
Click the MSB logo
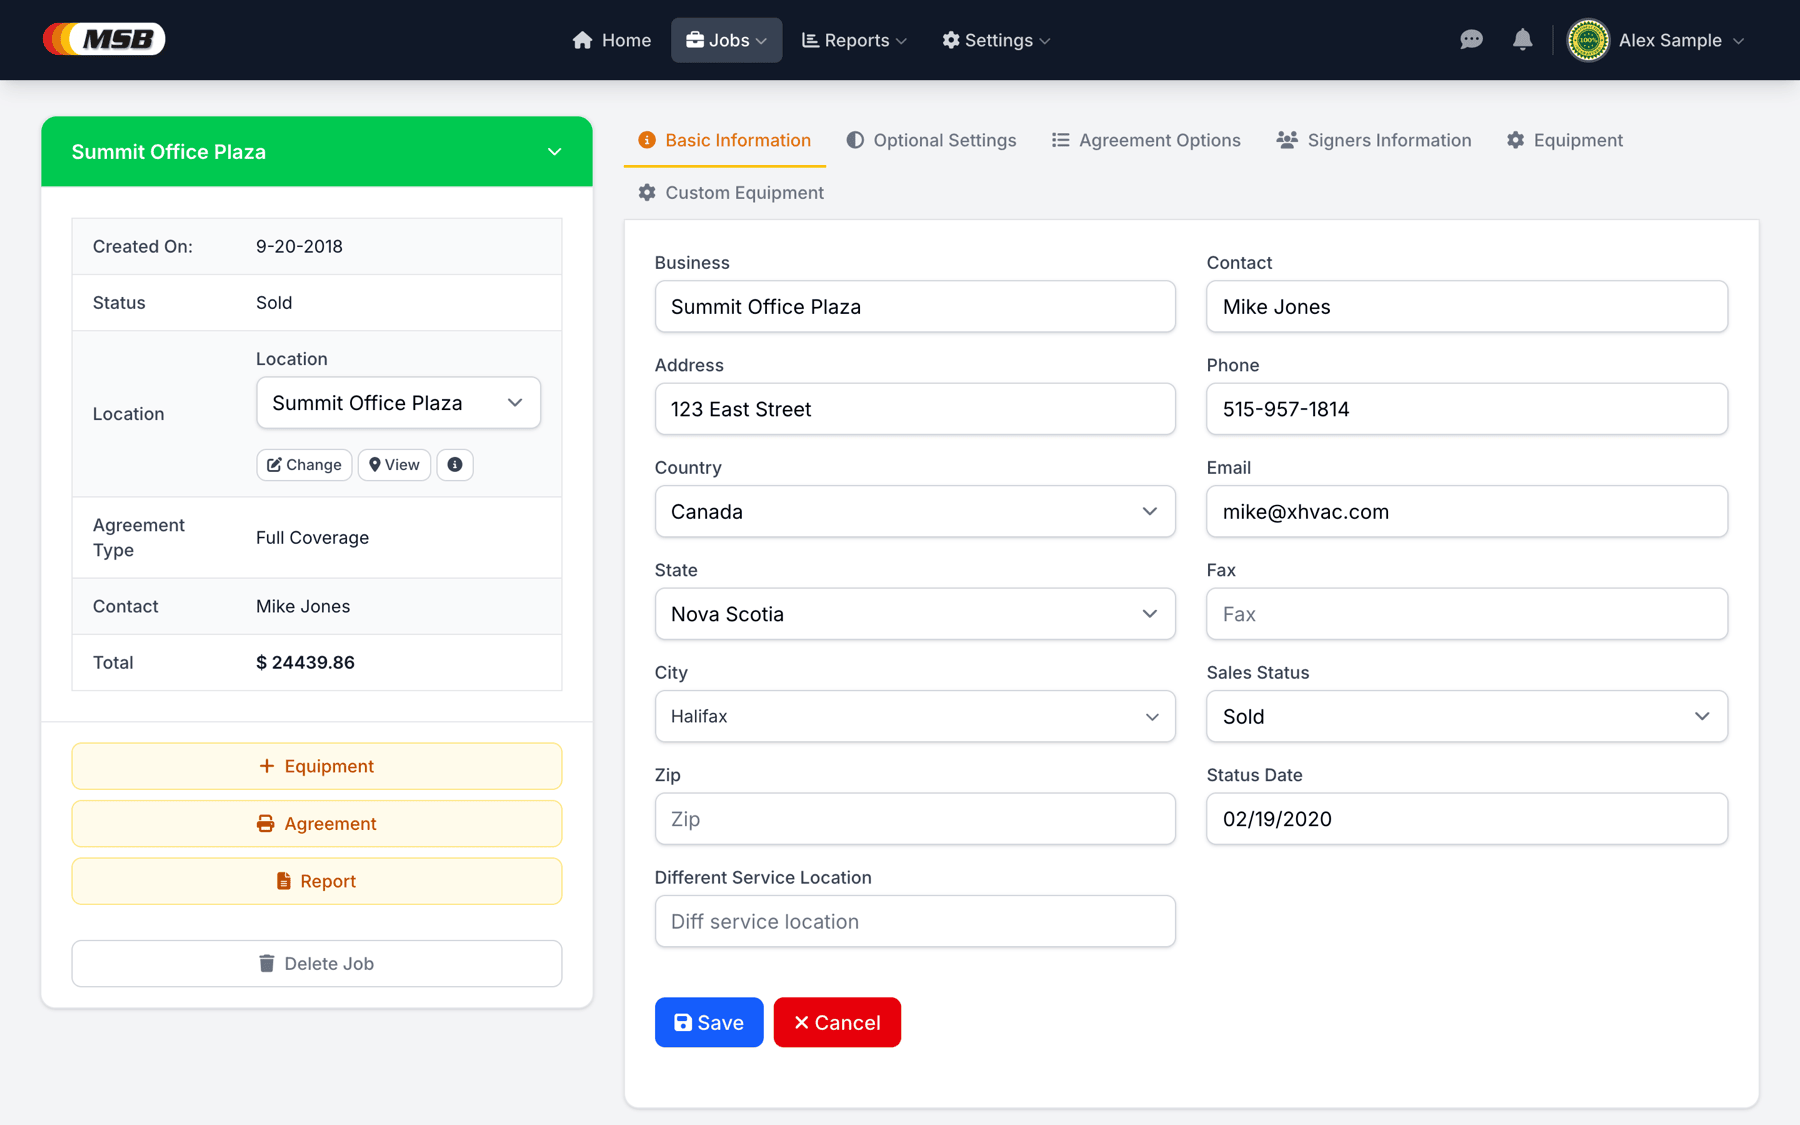(104, 39)
